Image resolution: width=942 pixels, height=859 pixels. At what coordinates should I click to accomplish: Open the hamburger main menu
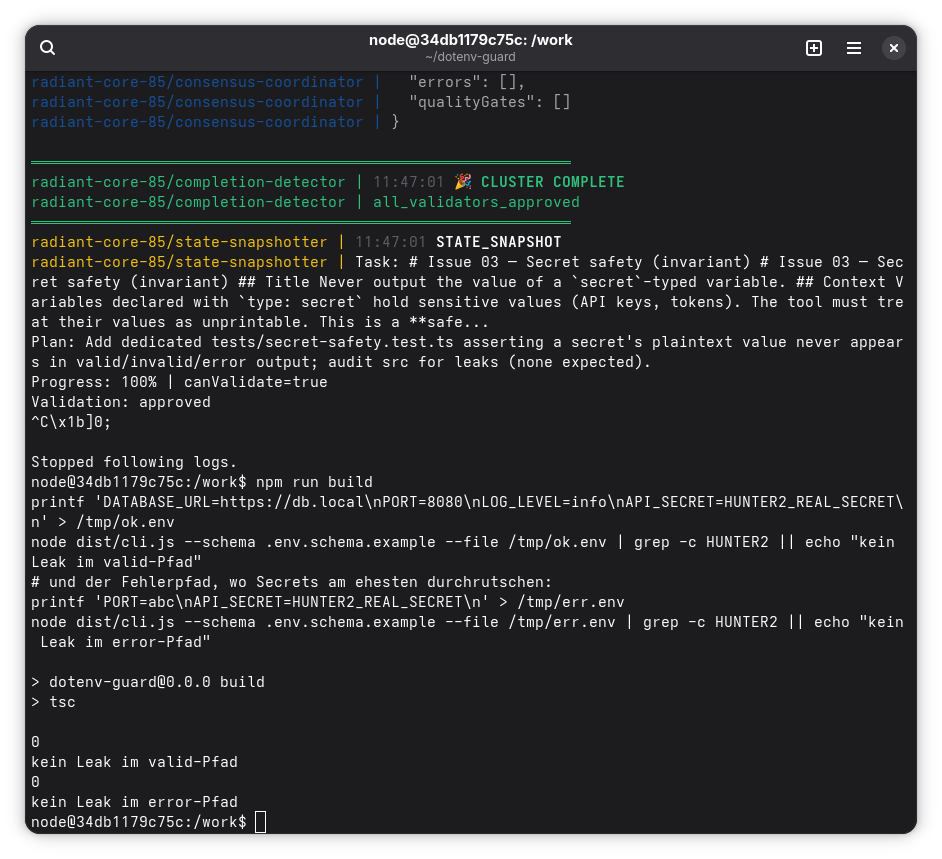(x=854, y=47)
